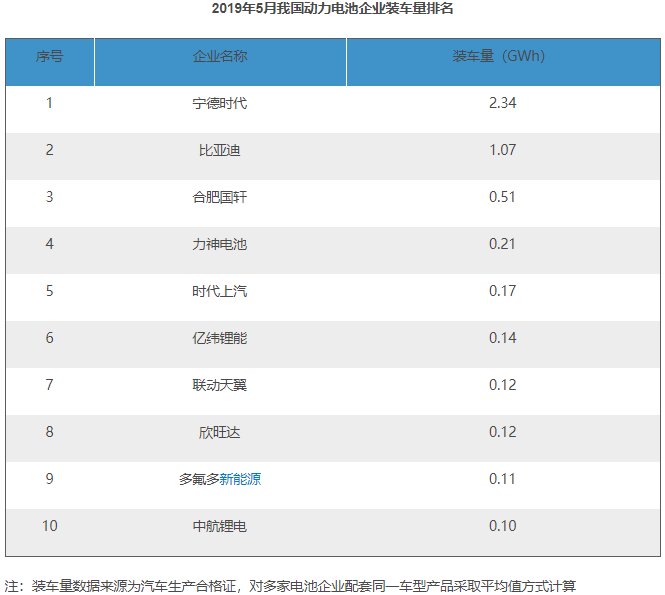This screenshot has height=595, width=665.
Task: Click the rank number 8 in 欣旺达 row
Action: pyautogui.click(x=50, y=432)
